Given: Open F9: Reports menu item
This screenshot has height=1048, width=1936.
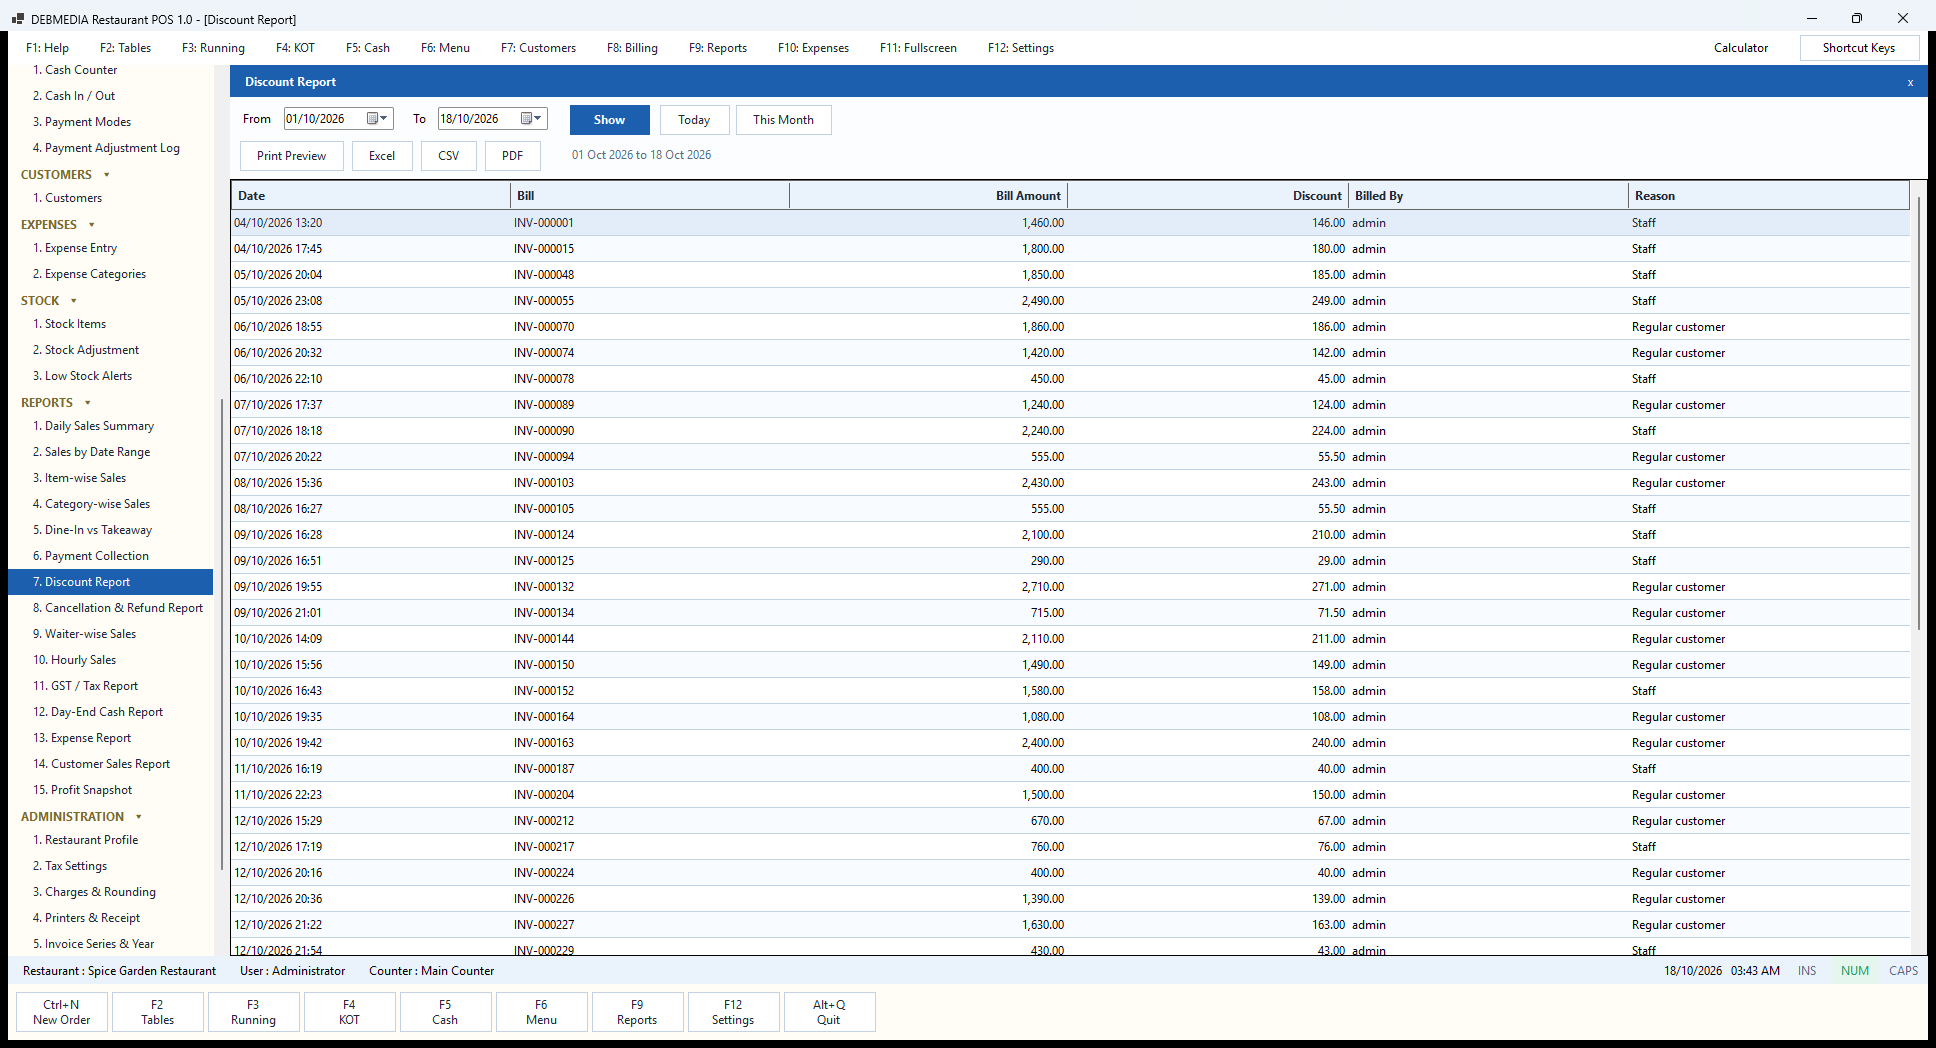Looking at the screenshot, I should pos(718,48).
